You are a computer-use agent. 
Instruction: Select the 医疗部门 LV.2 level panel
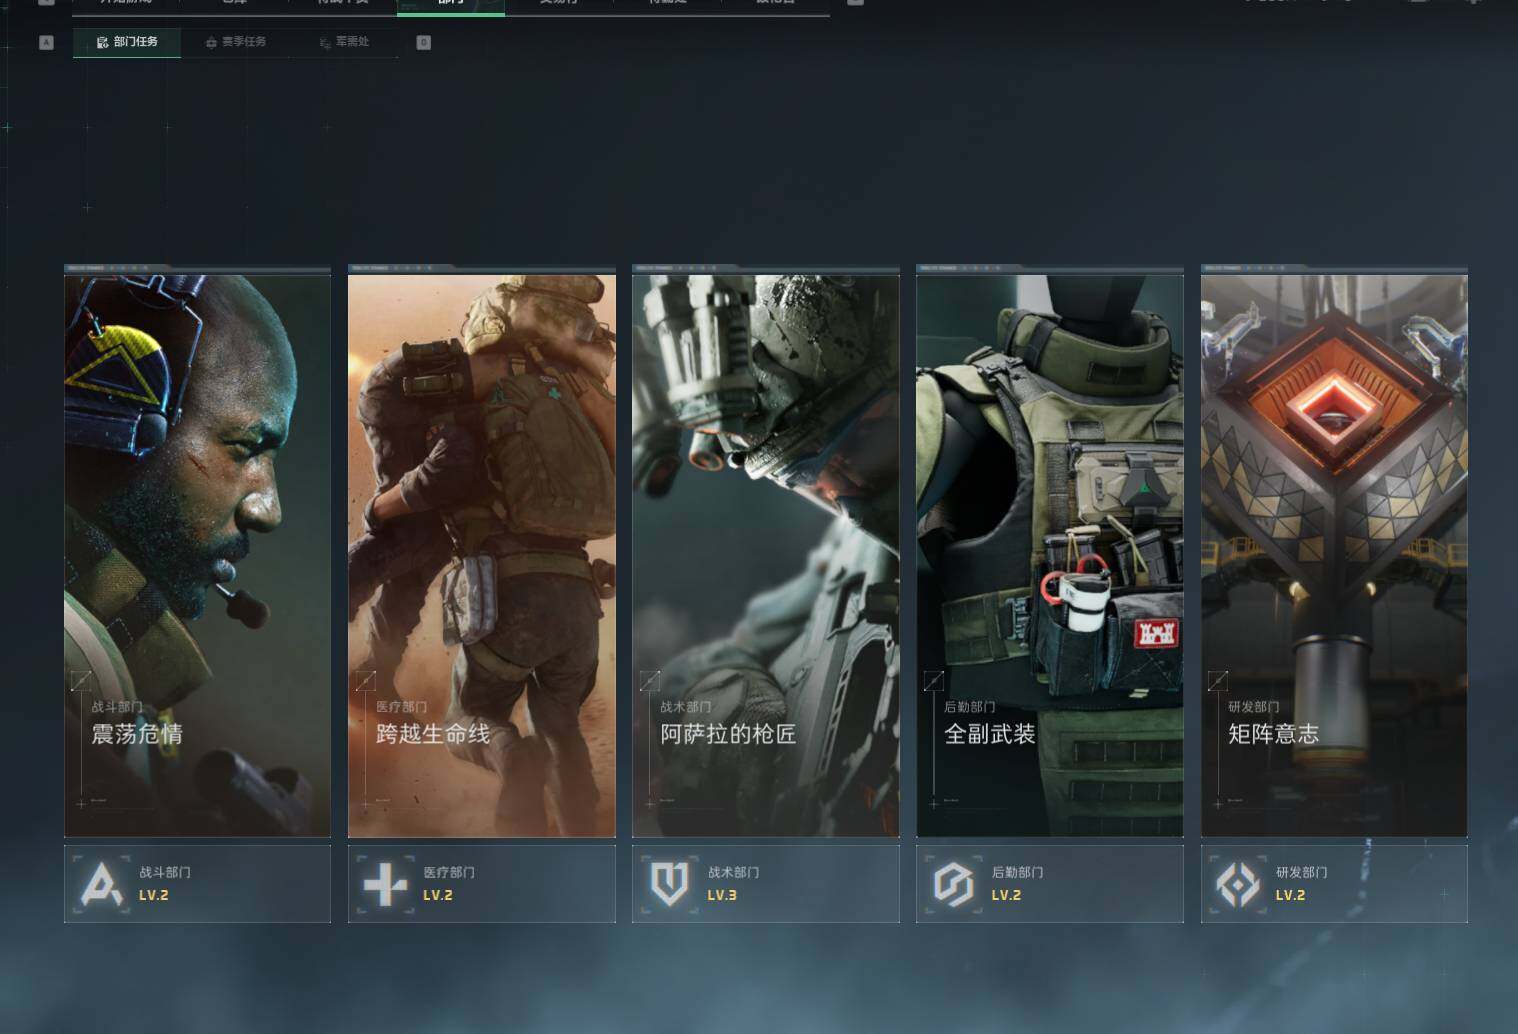(x=482, y=884)
